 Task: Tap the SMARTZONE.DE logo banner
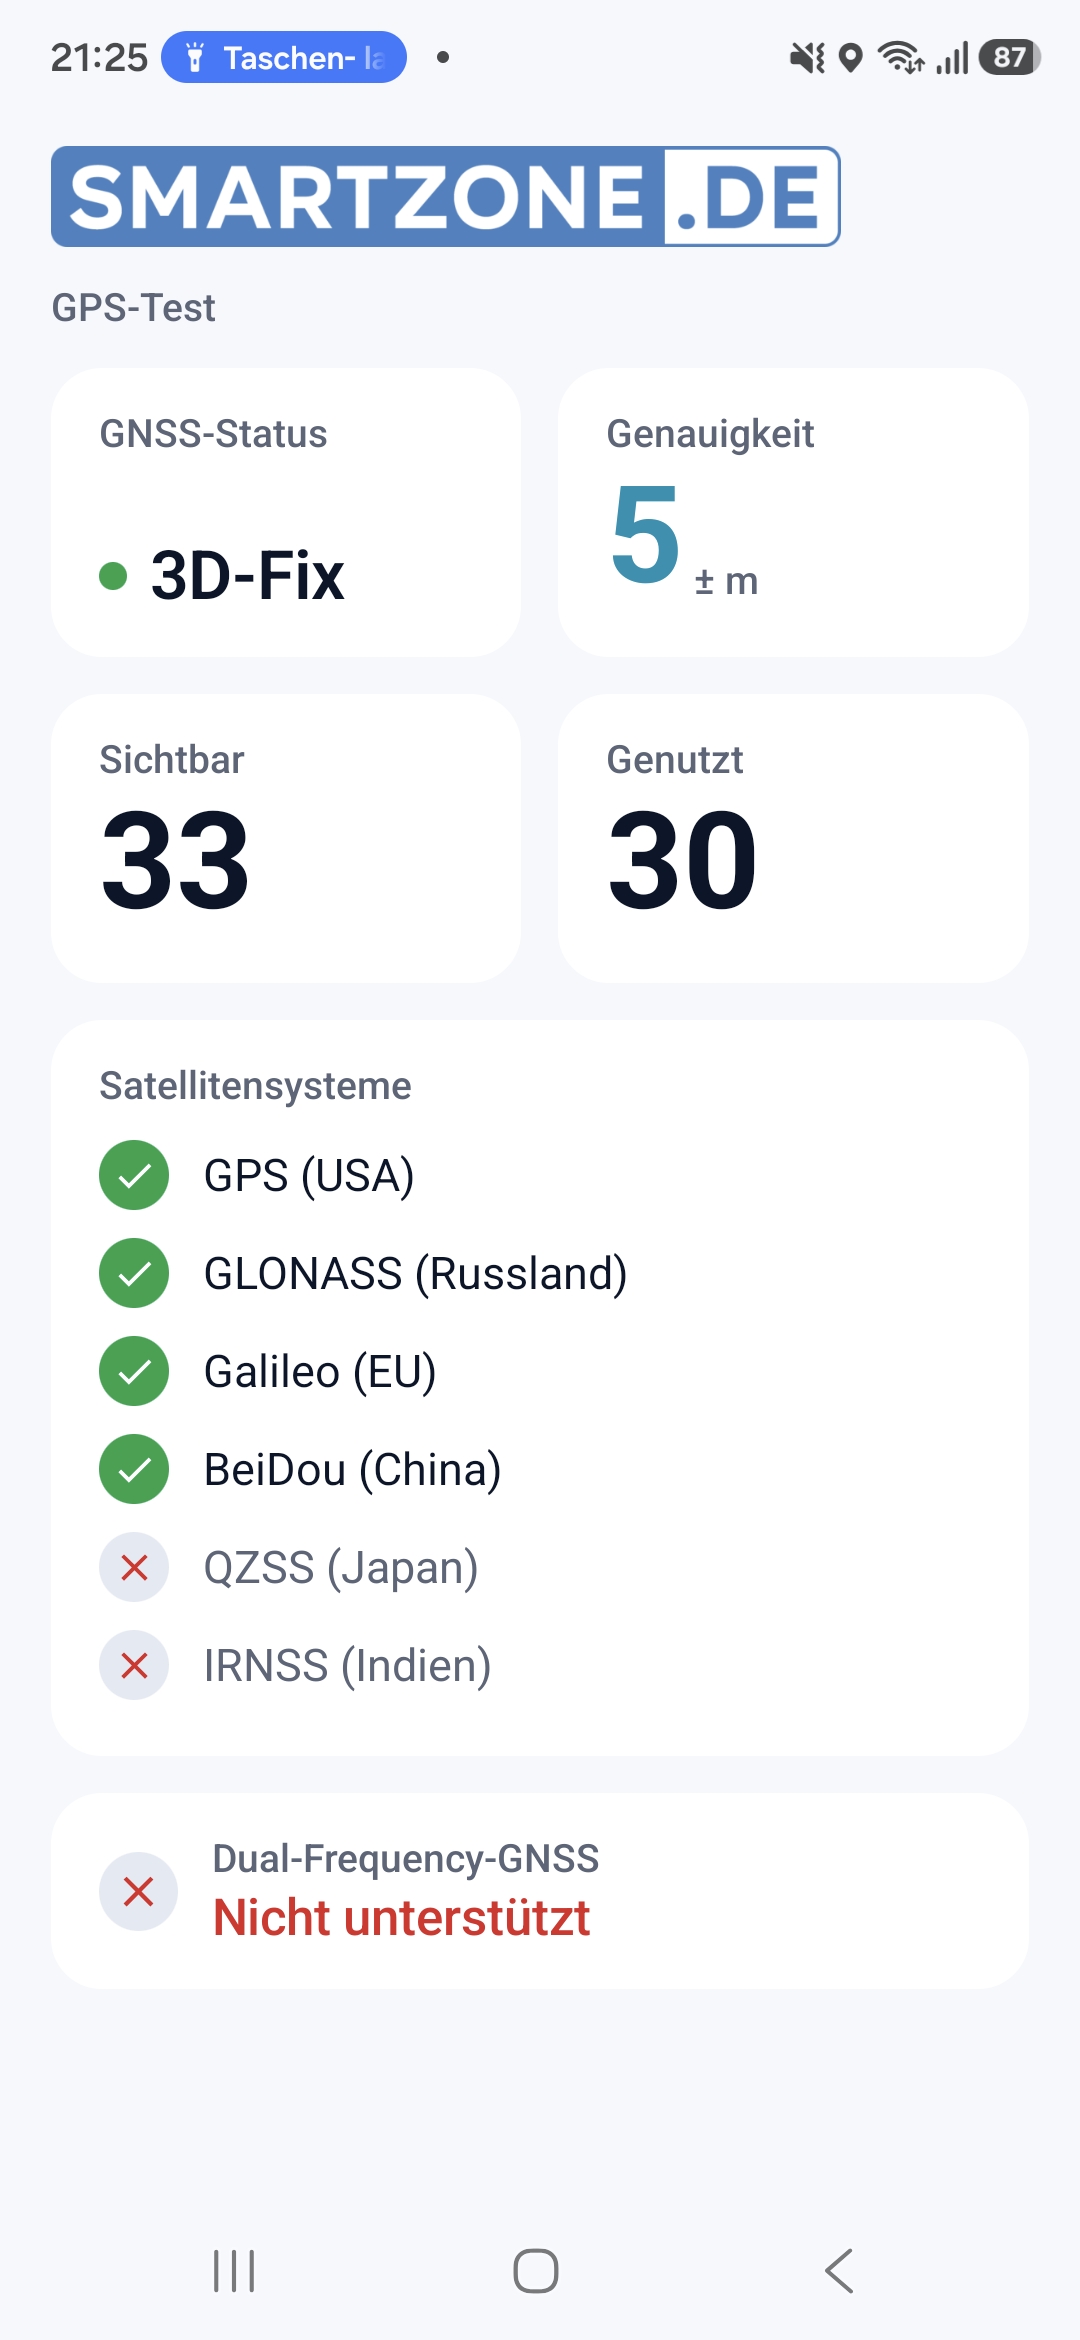pyautogui.click(x=446, y=197)
